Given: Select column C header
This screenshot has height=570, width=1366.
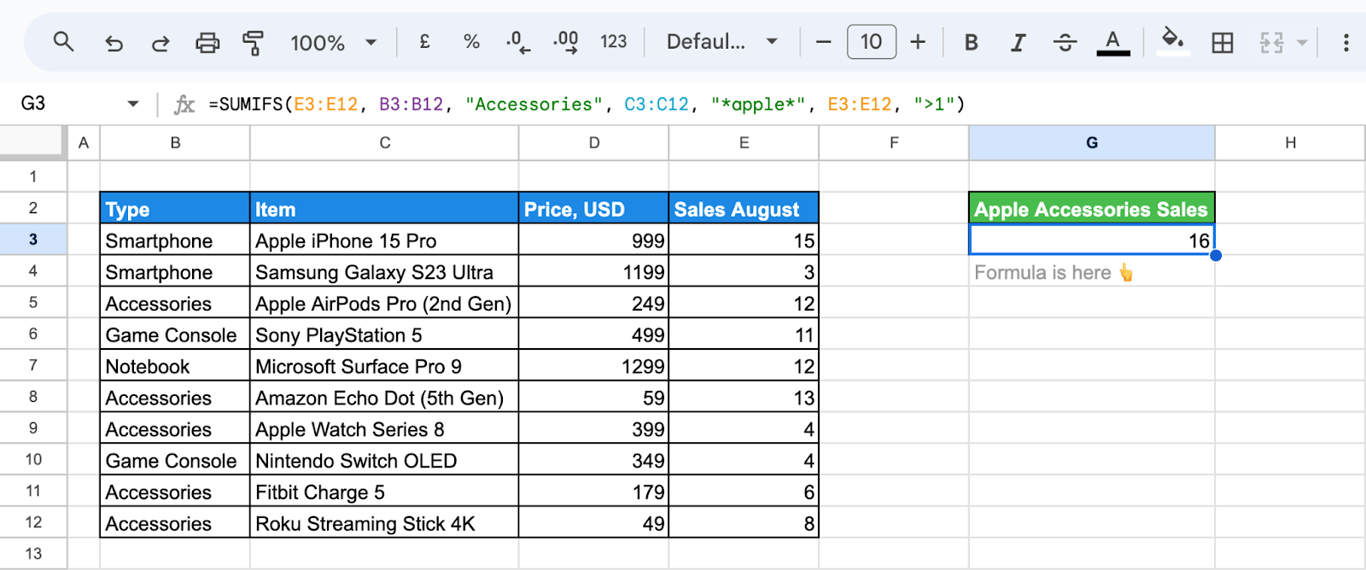Looking at the screenshot, I should [385, 143].
